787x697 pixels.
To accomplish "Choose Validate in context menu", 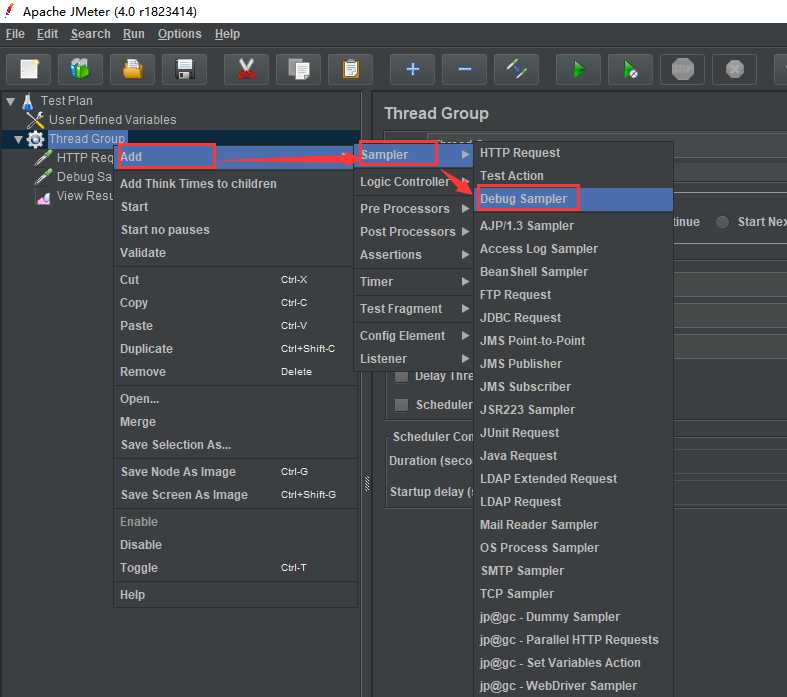I will (235, 253).
